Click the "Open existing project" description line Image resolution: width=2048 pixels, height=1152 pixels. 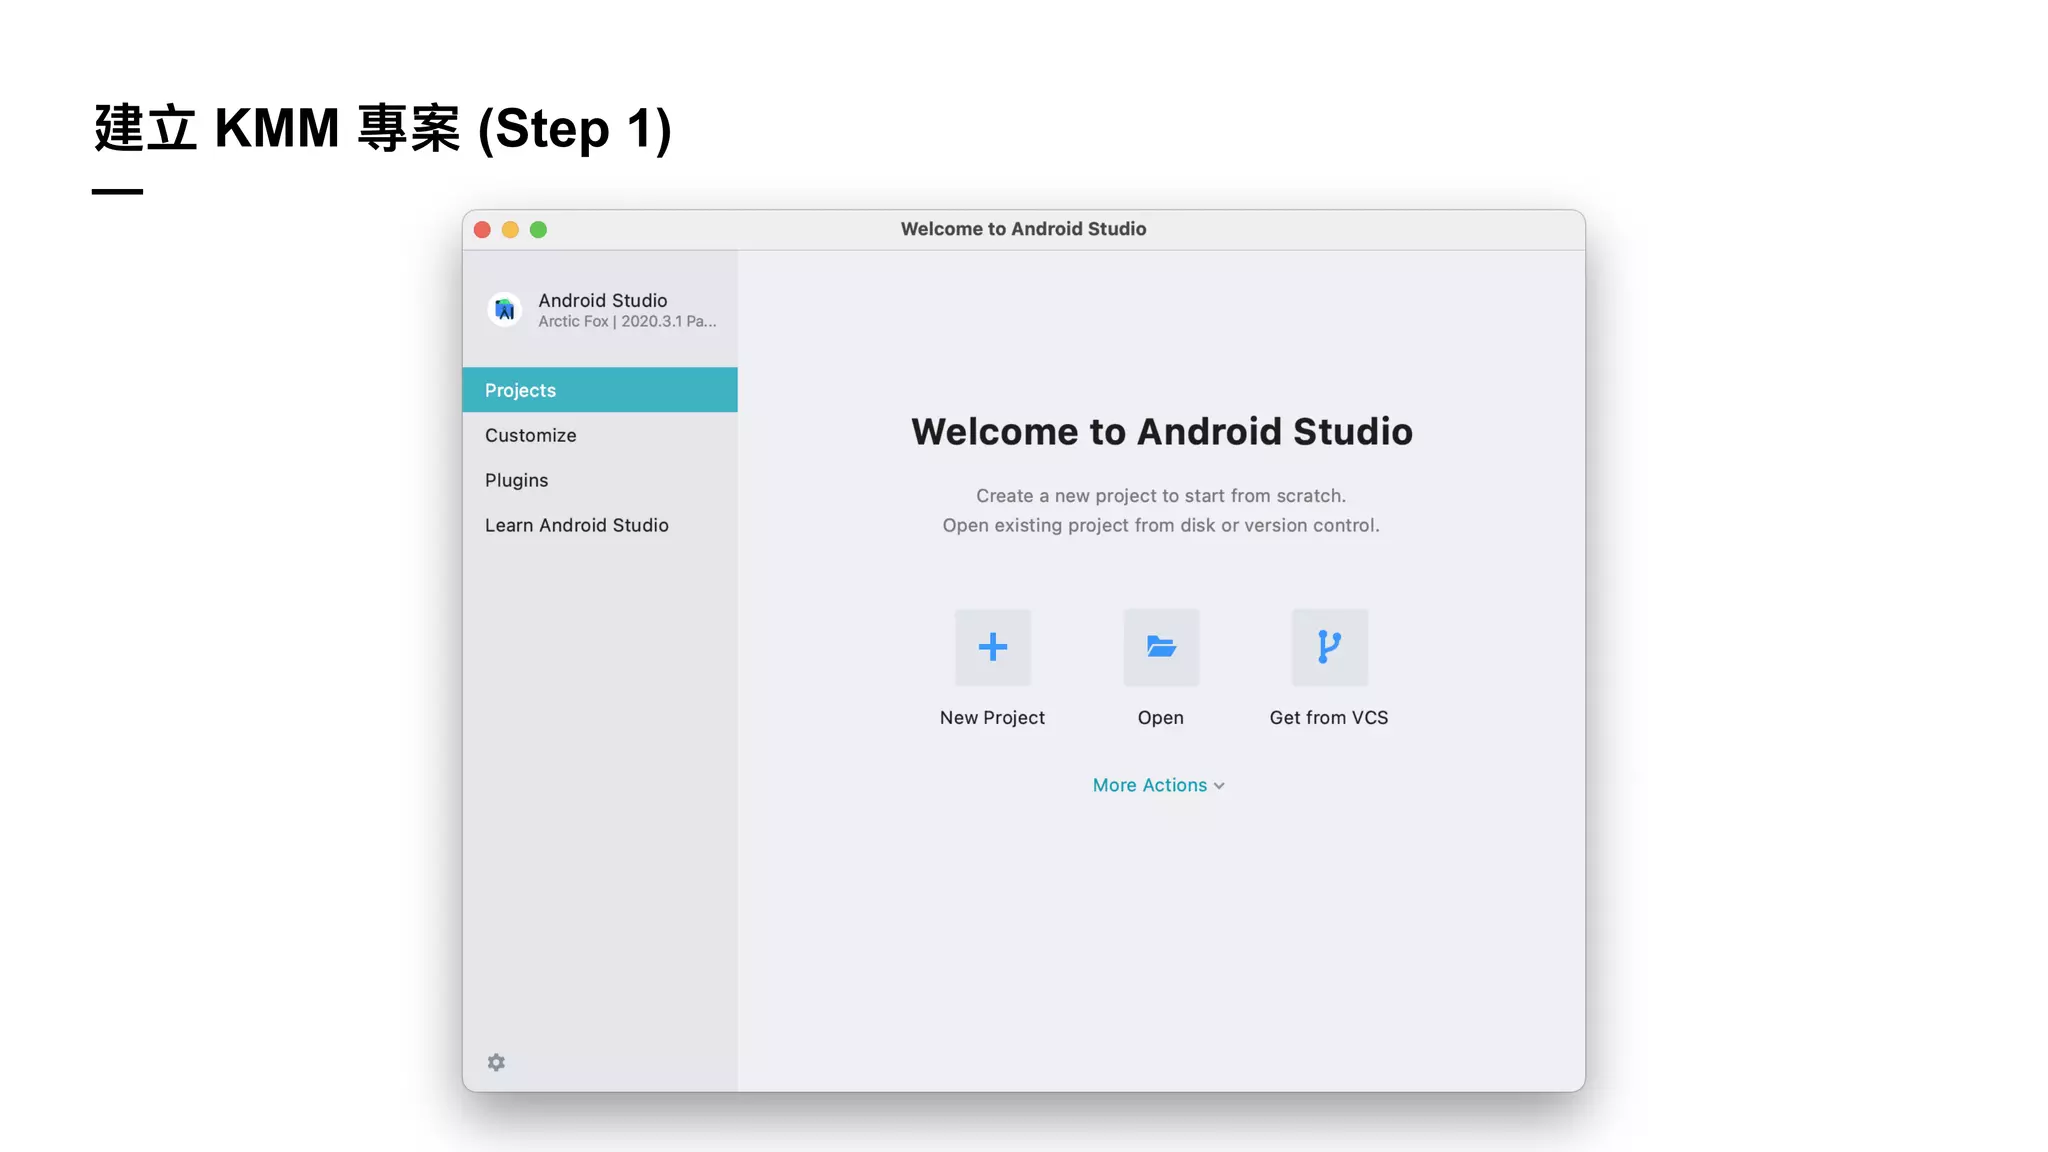point(1161,525)
